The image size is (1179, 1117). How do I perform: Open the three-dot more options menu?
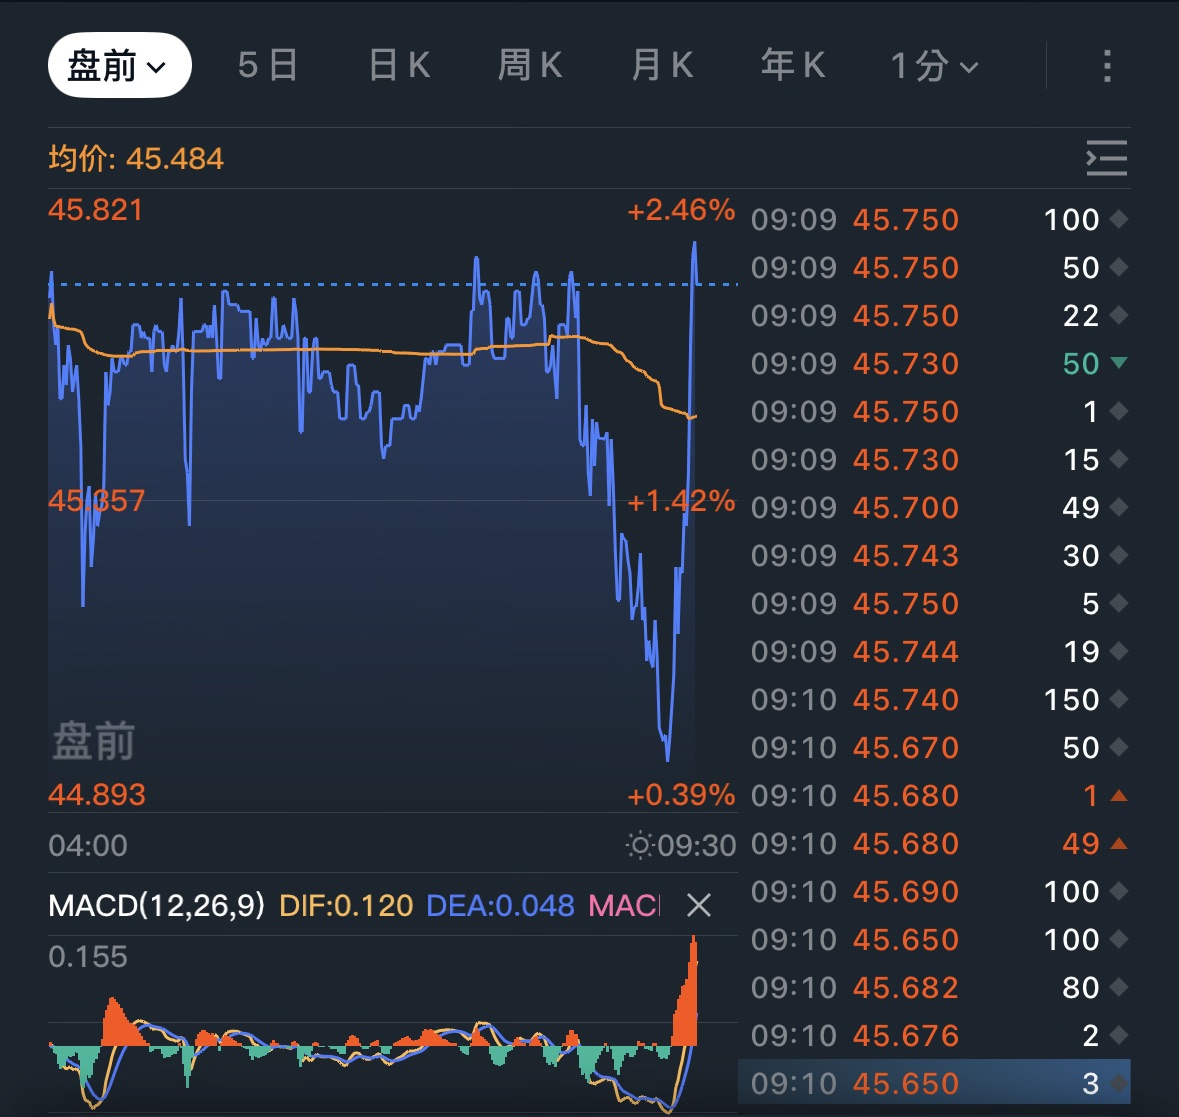1107,66
